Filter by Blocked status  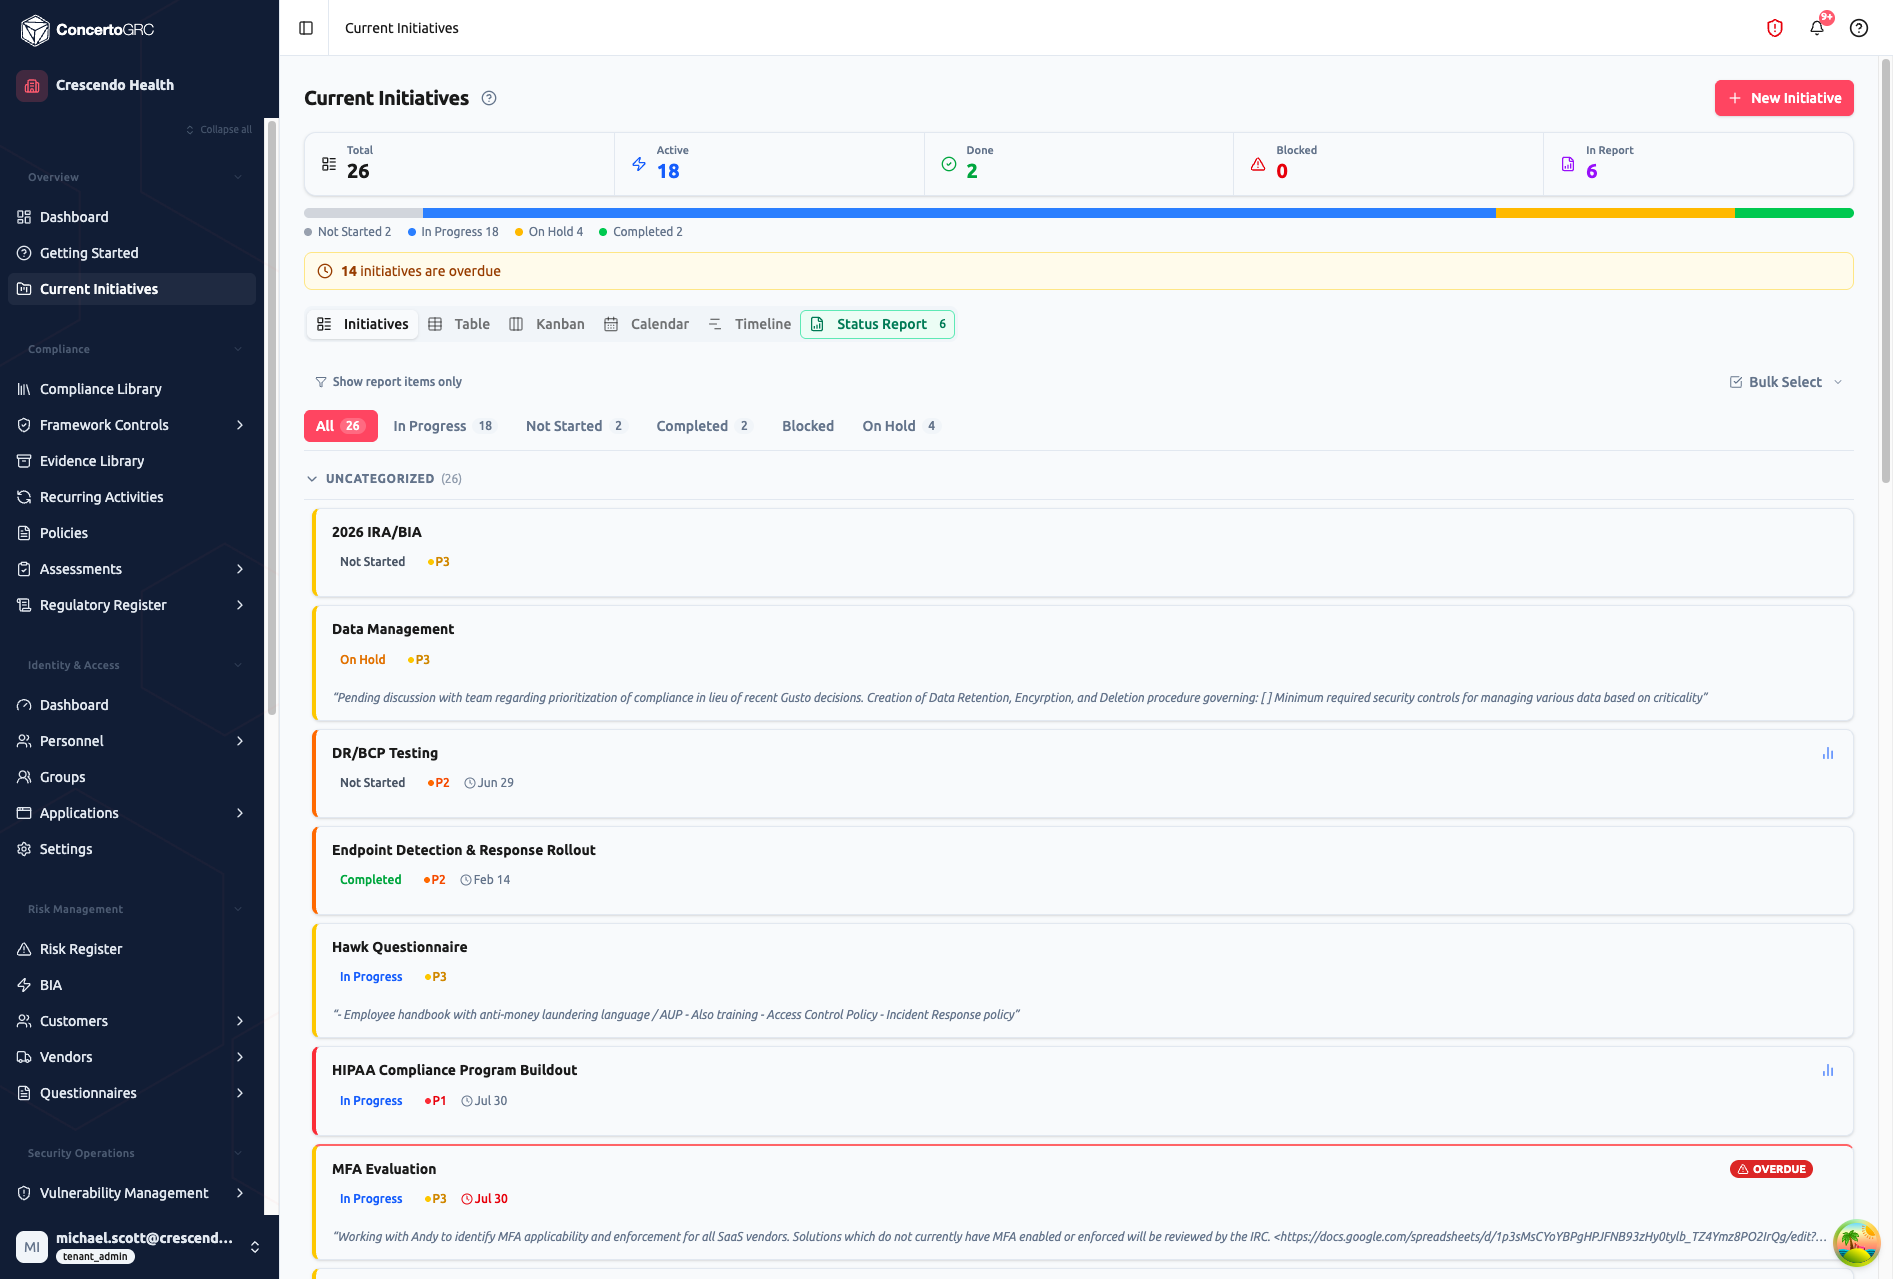808,426
